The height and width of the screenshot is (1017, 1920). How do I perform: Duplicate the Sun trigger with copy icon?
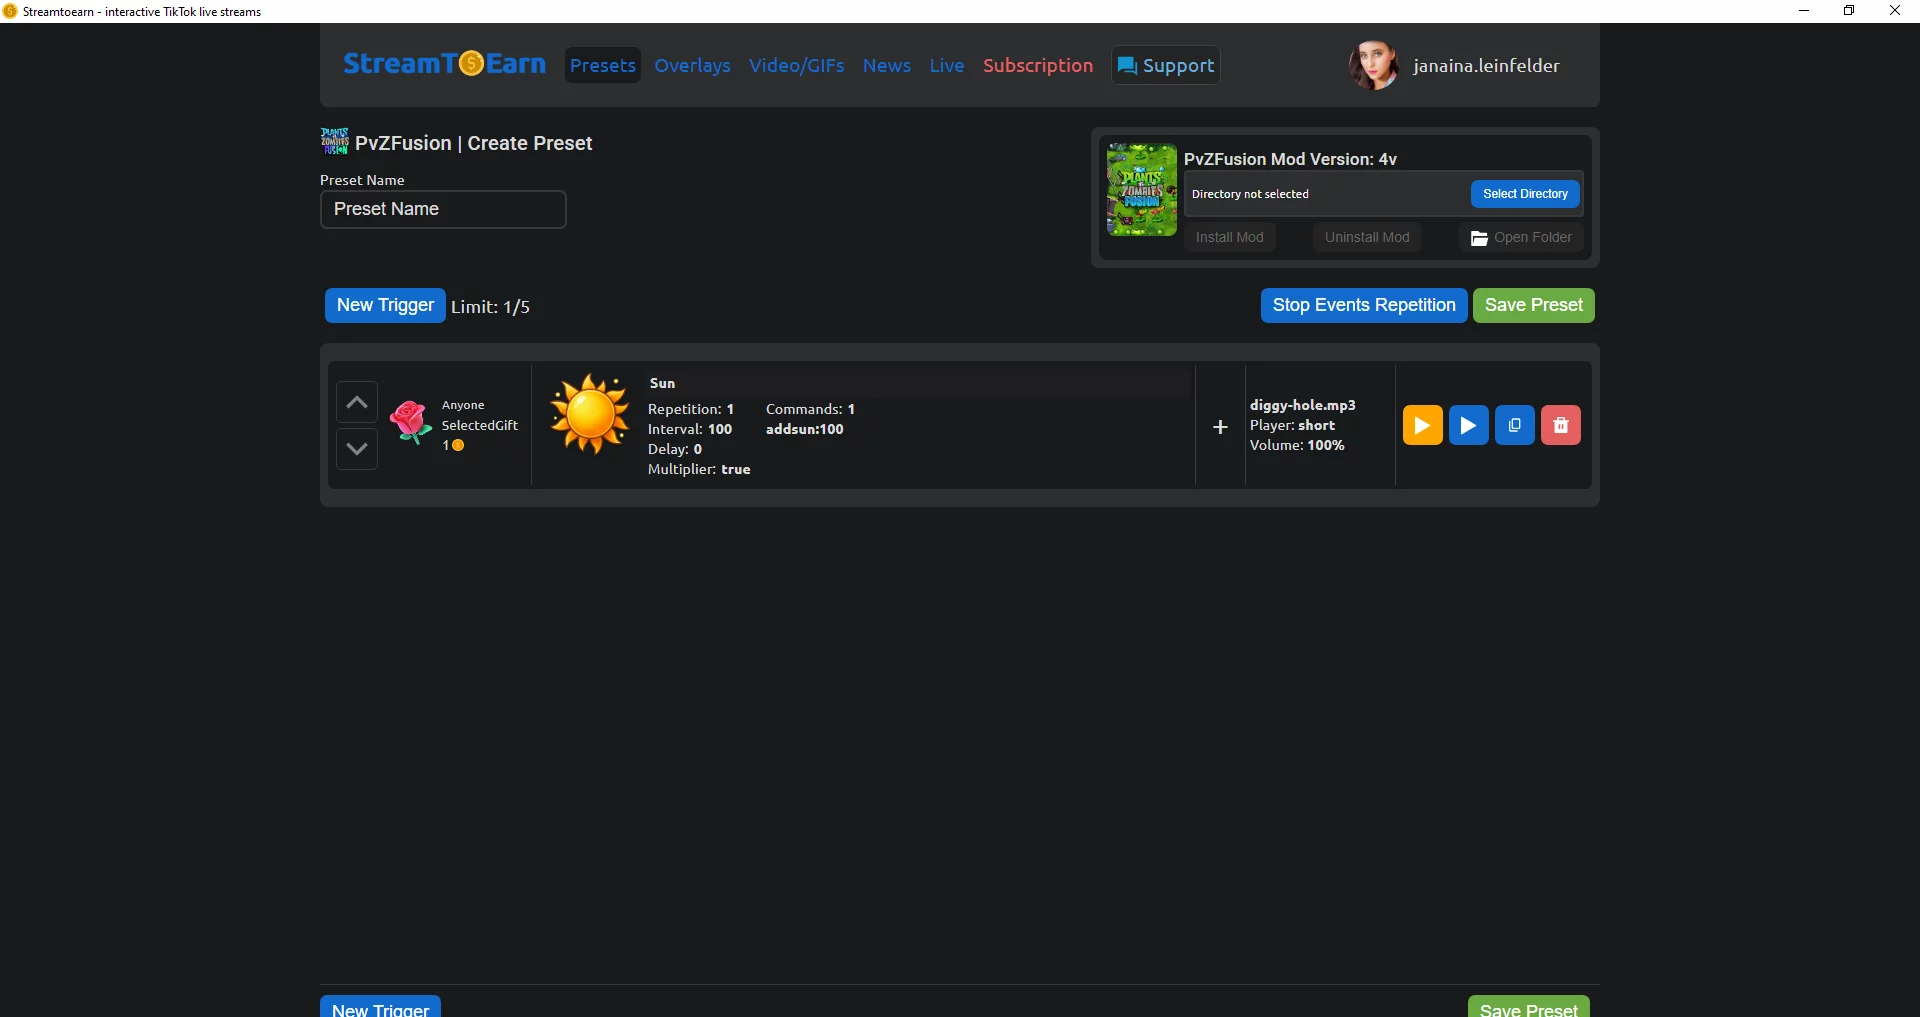coord(1515,425)
